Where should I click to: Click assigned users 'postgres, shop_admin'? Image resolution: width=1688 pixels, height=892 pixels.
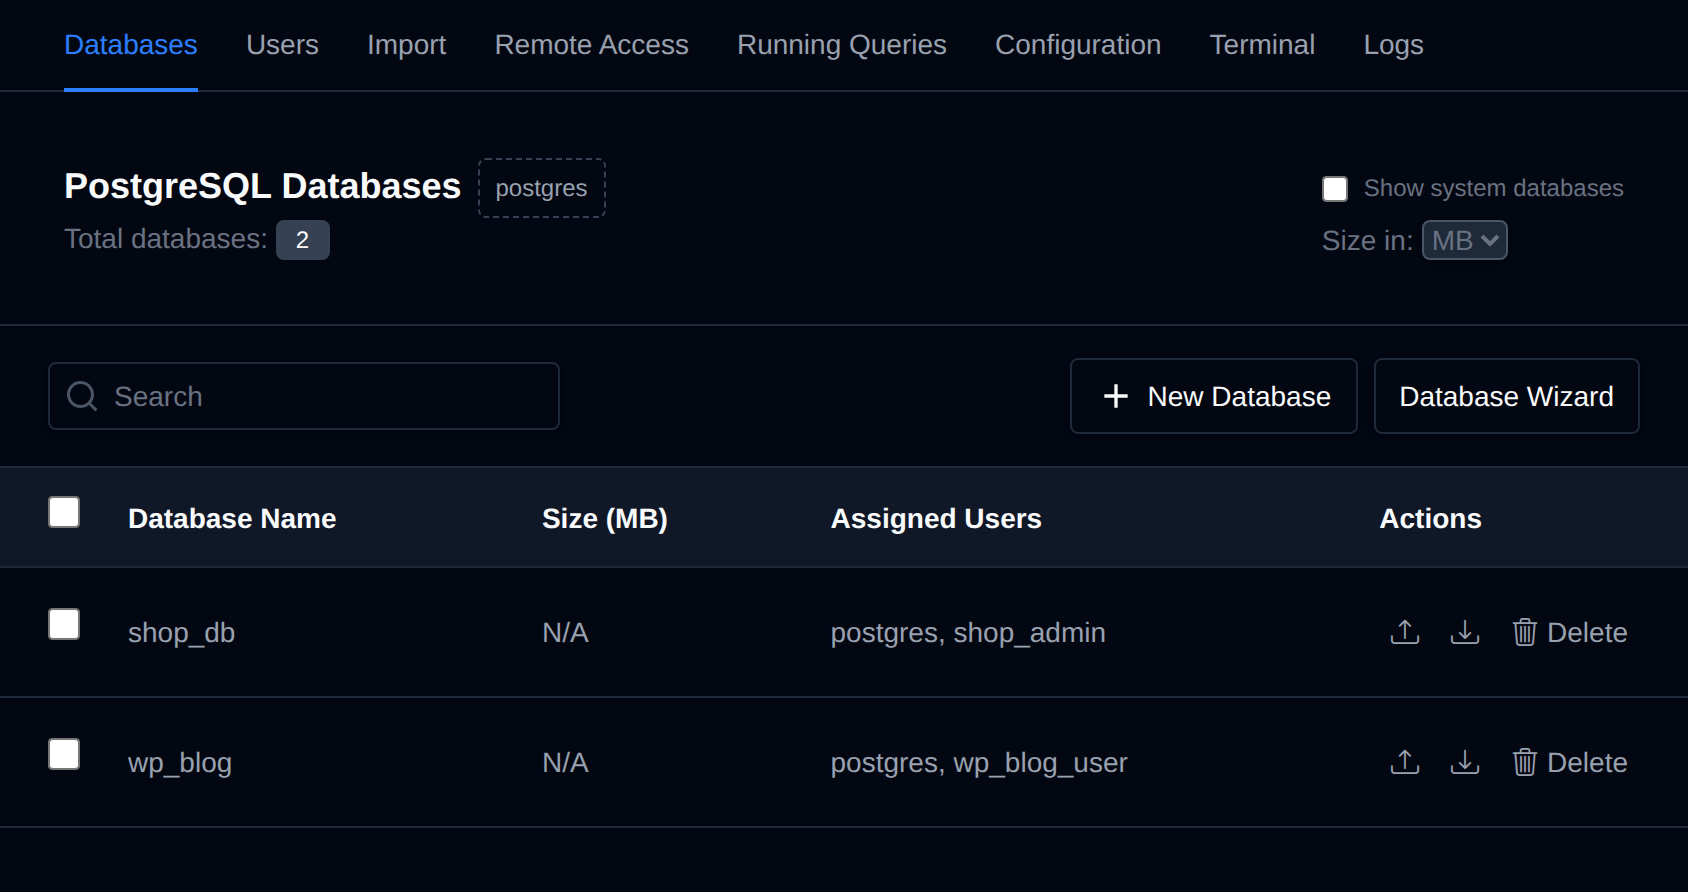click(x=968, y=633)
